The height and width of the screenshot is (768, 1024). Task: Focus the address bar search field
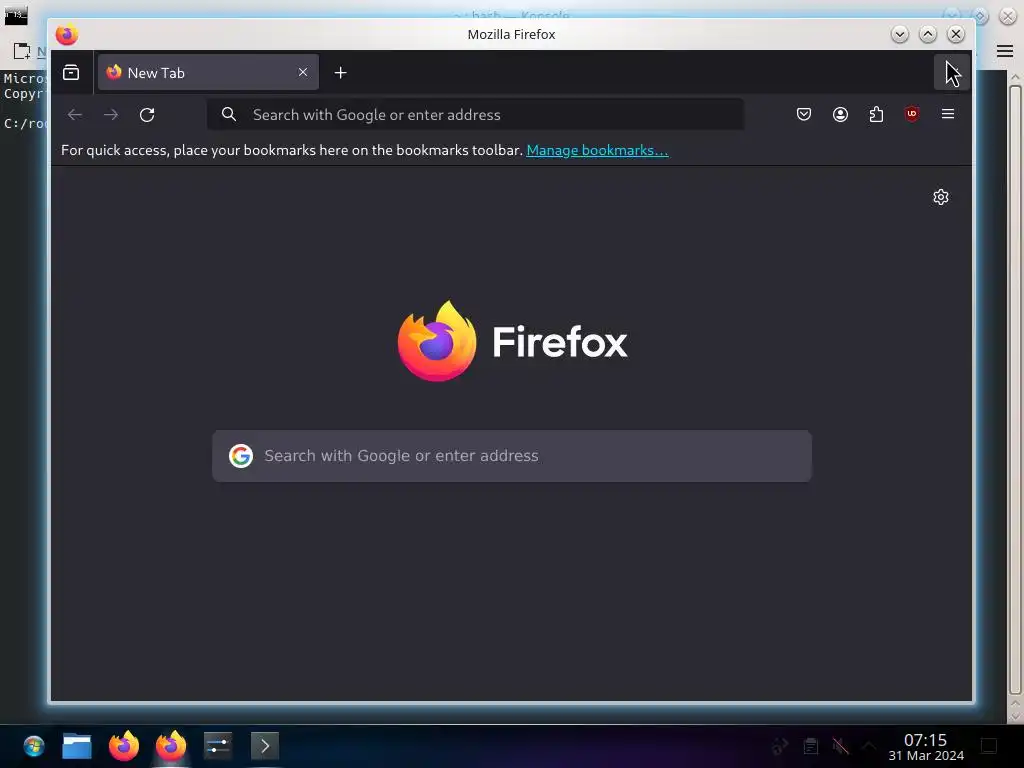click(475, 115)
